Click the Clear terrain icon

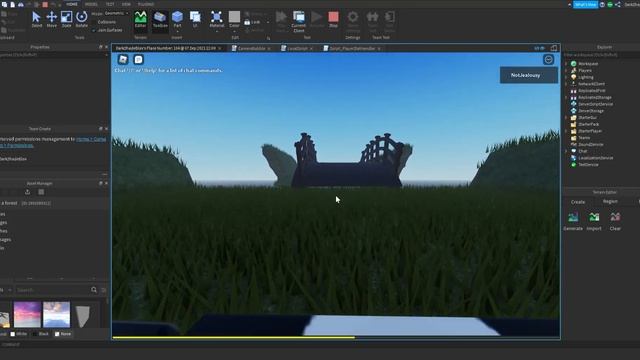coord(615,217)
